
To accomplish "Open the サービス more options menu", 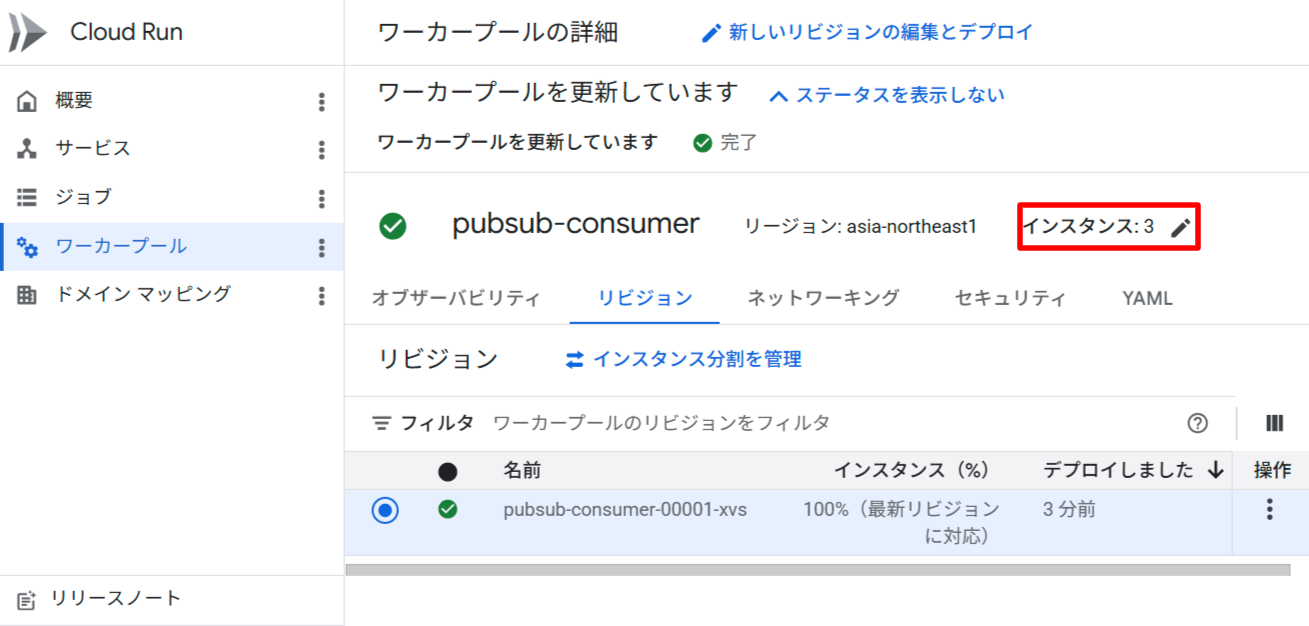I will click(x=321, y=149).
